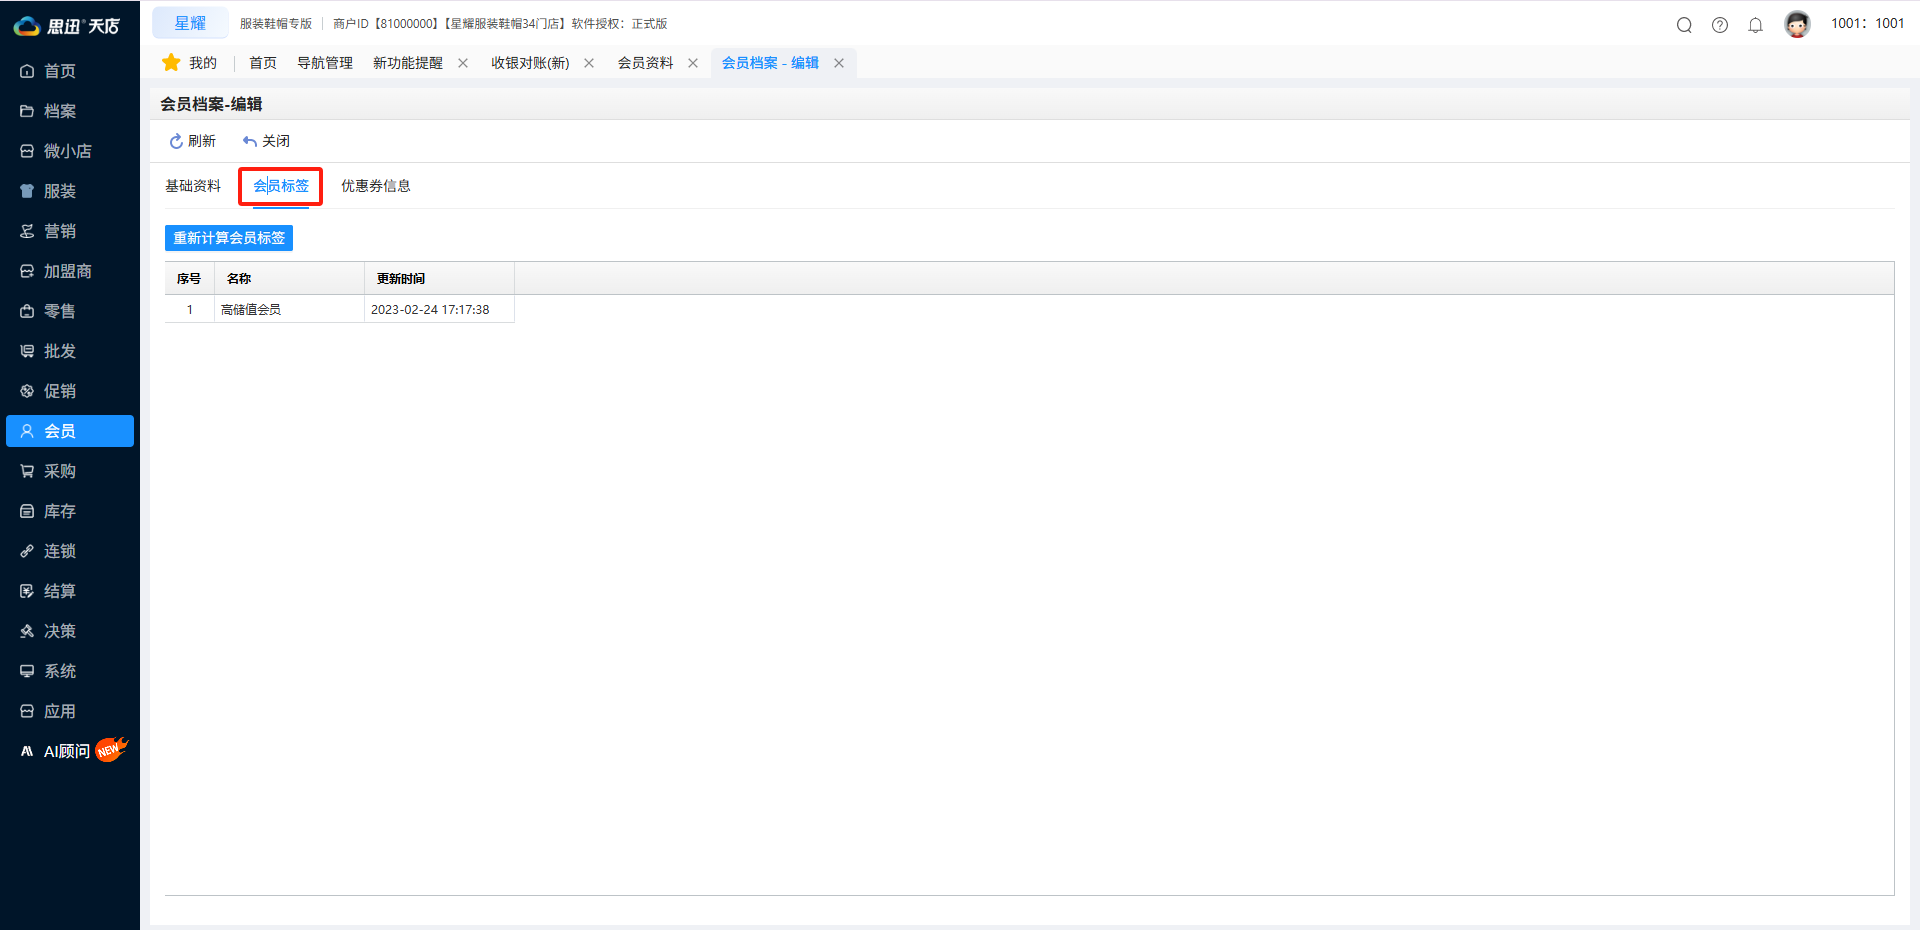
Task: Close the 新功能提醒 tab
Action: [463, 63]
